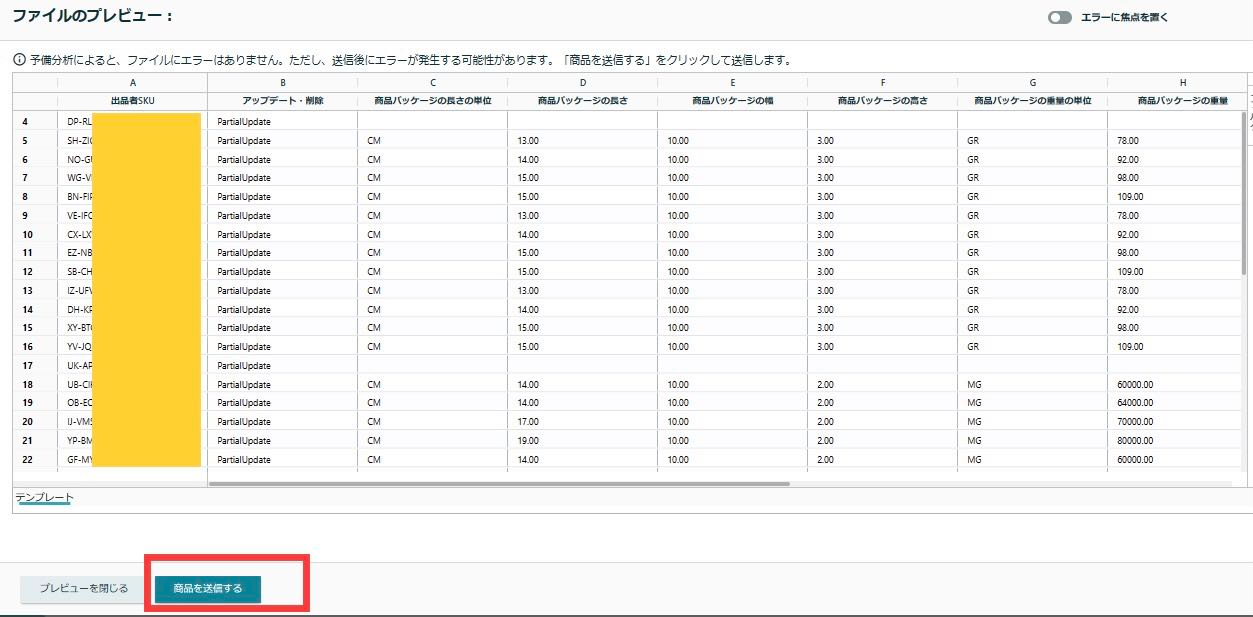Click the 出品者SKU header cell

click(132, 101)
